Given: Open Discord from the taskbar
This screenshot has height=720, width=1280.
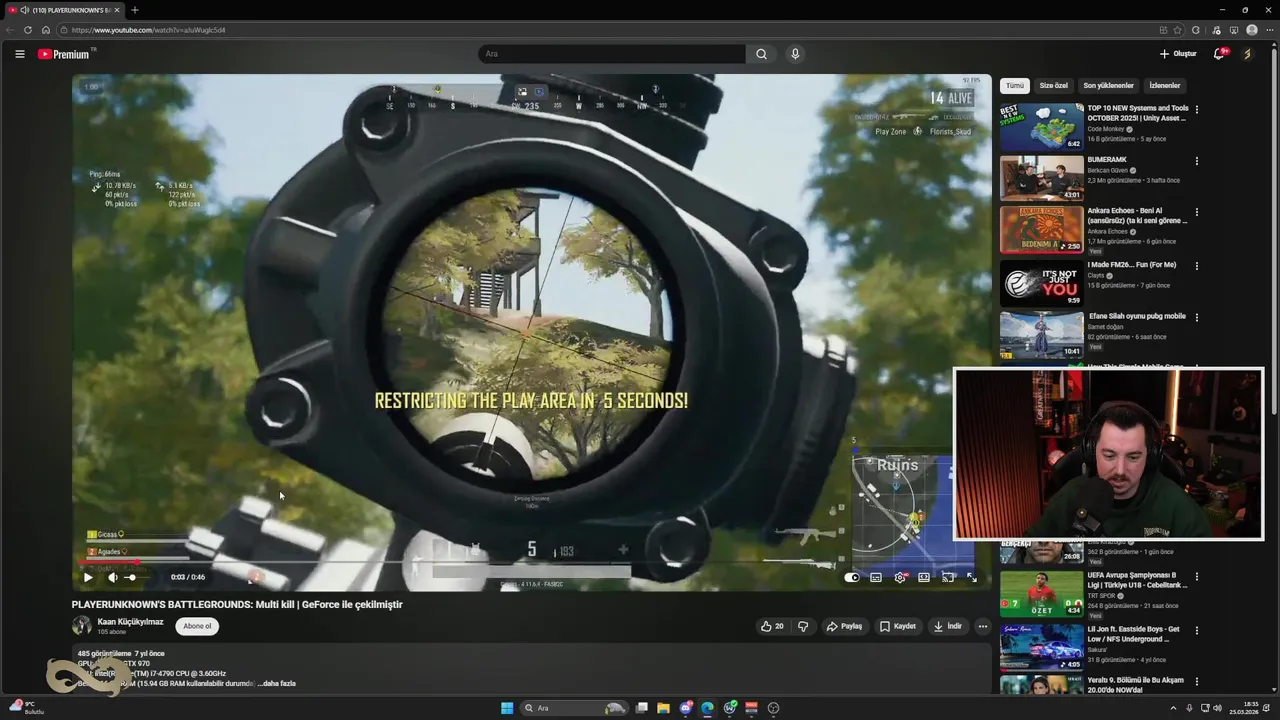Looking at the screenshot, I should point(686,708).
